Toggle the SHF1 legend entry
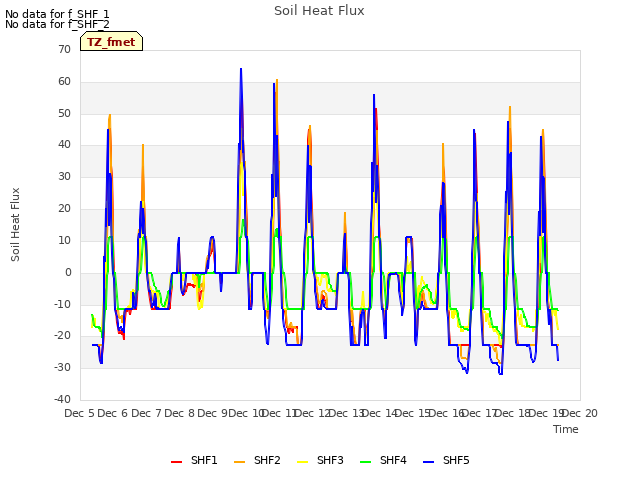 coord(194,461)
